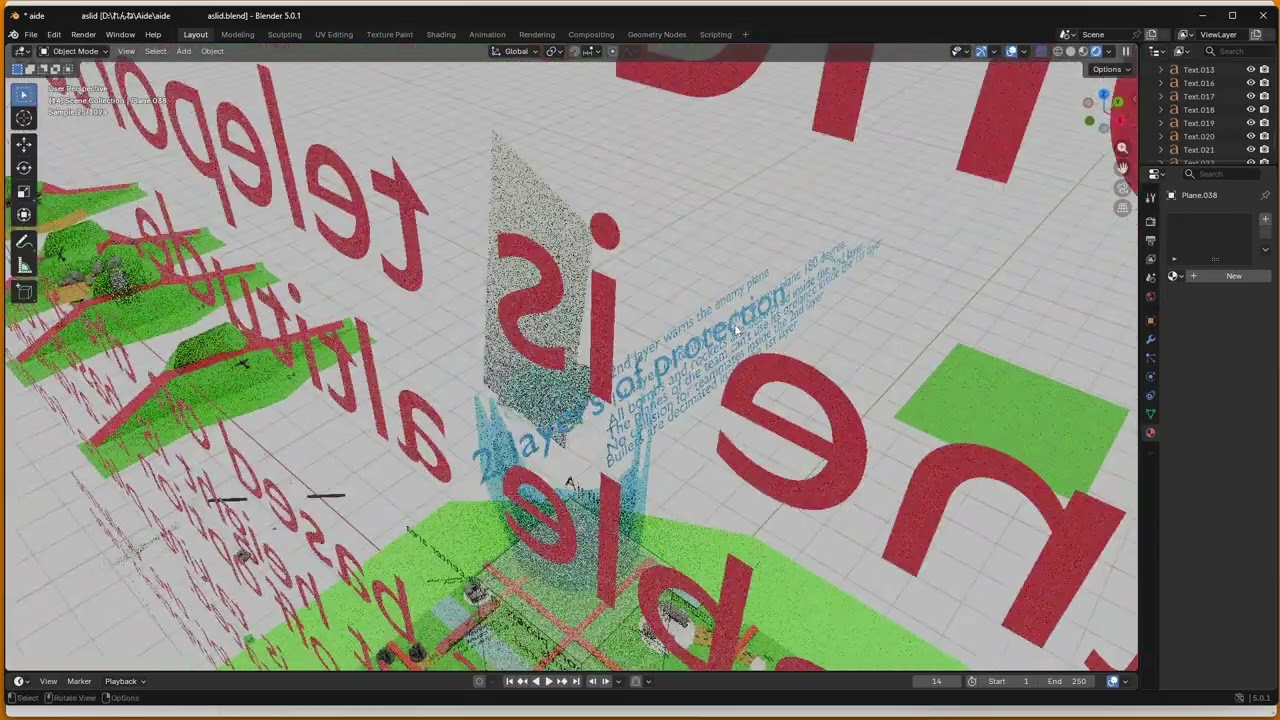Viewport: 1280px width, 720px height.
Task: Toggle camera view gizmo in viewport
Action: (x=1122, y=188)
